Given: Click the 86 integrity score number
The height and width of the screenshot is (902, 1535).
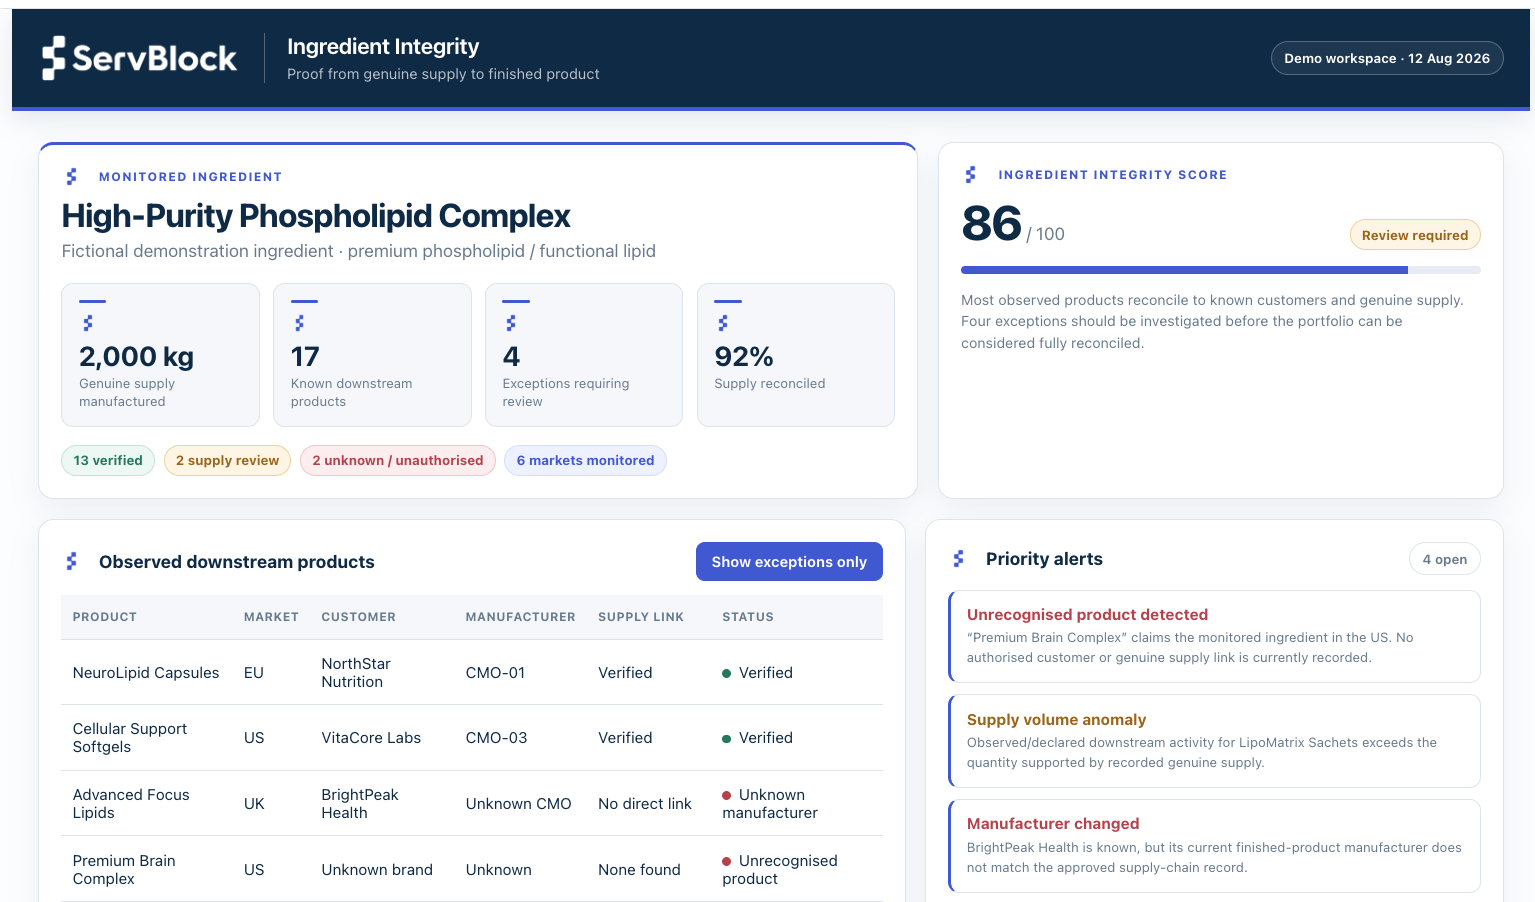Looking at the screenshot, I should [x=991, y=224].
